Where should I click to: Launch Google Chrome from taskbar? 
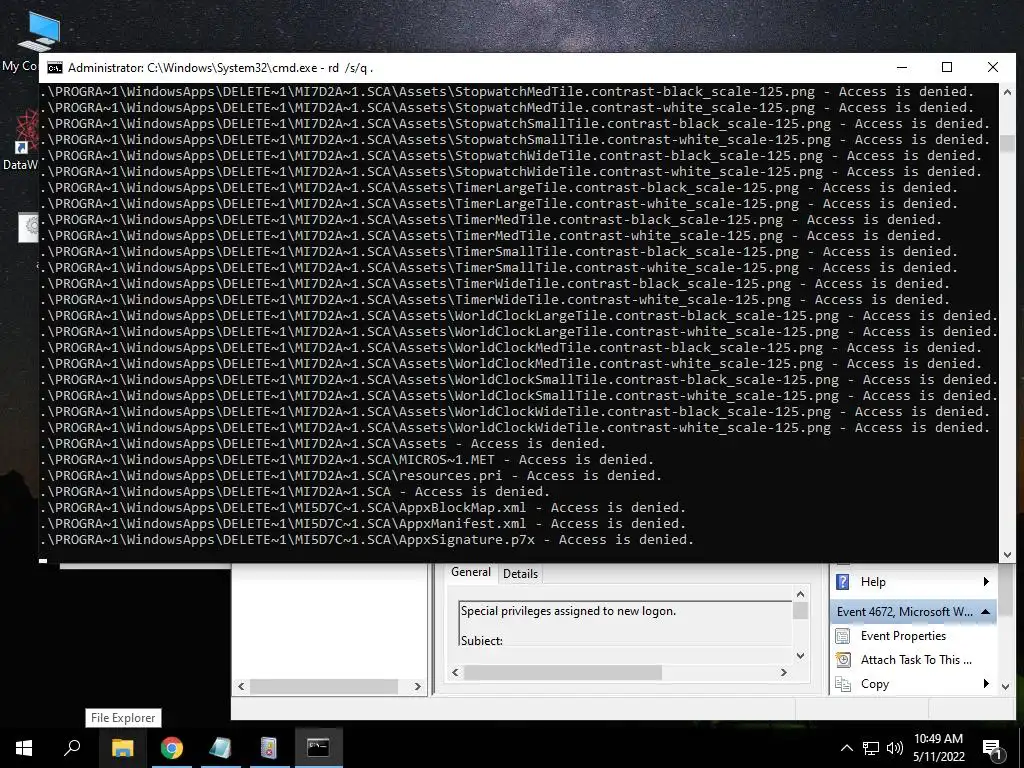coord(172,748)
